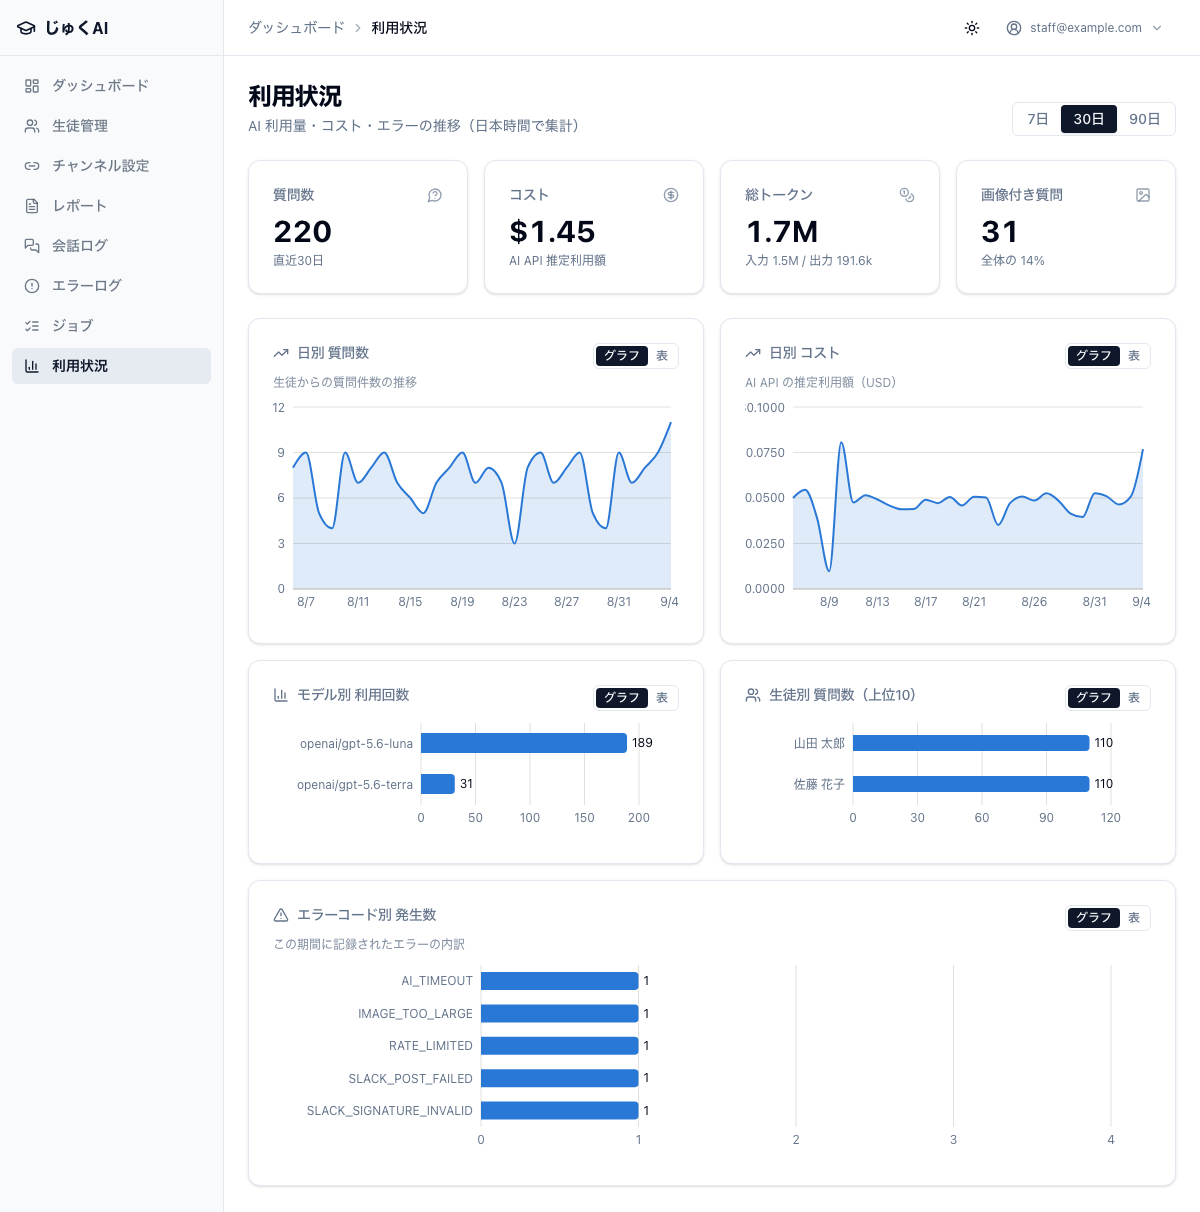Switch エラーコード別 発生数 to 表 view

coord(1134,918)
